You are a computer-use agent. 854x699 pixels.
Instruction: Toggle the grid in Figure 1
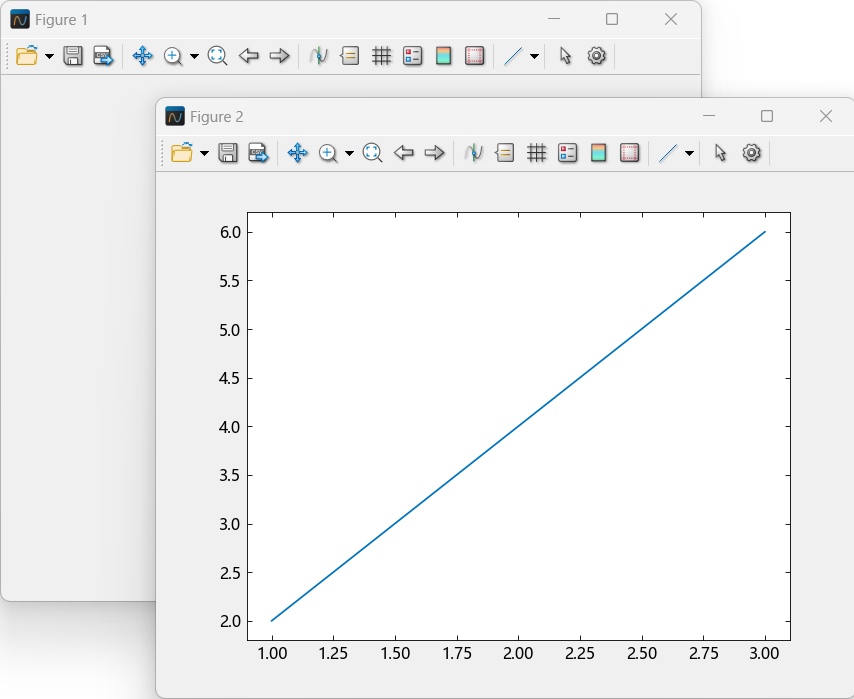coord(381,56)
